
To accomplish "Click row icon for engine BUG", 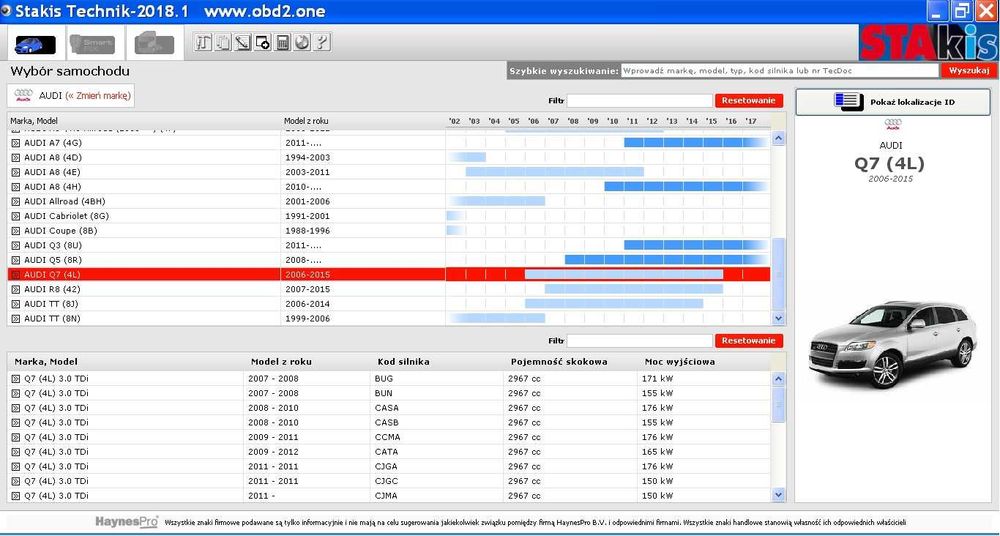I will (x=16, y=378).
